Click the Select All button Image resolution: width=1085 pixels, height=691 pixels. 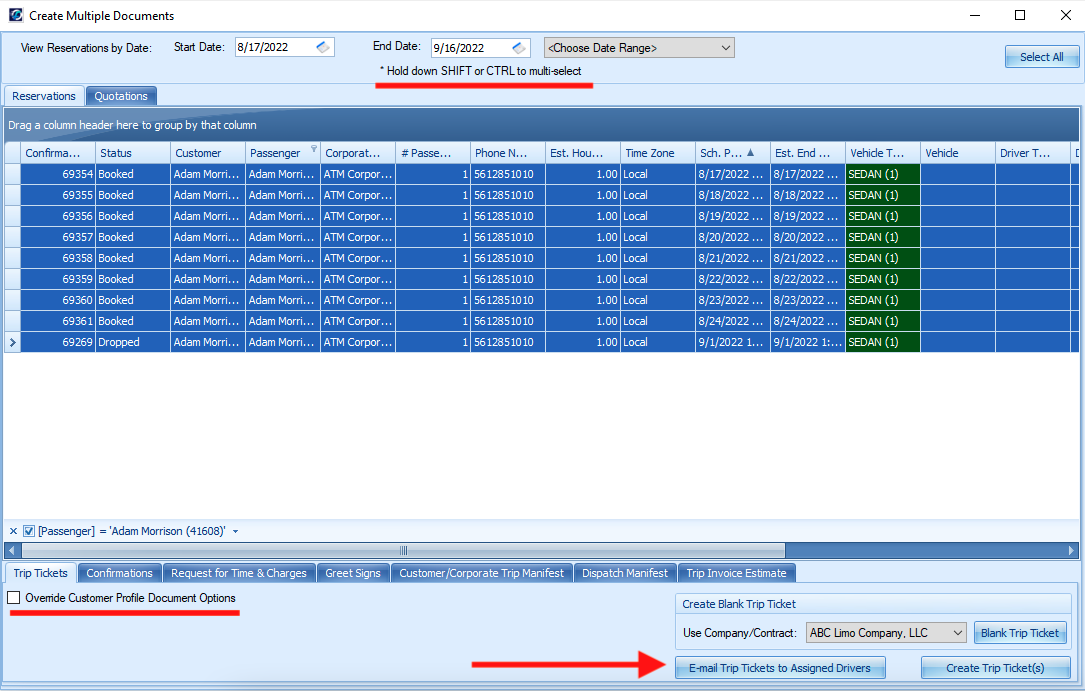pos(1041,57)
